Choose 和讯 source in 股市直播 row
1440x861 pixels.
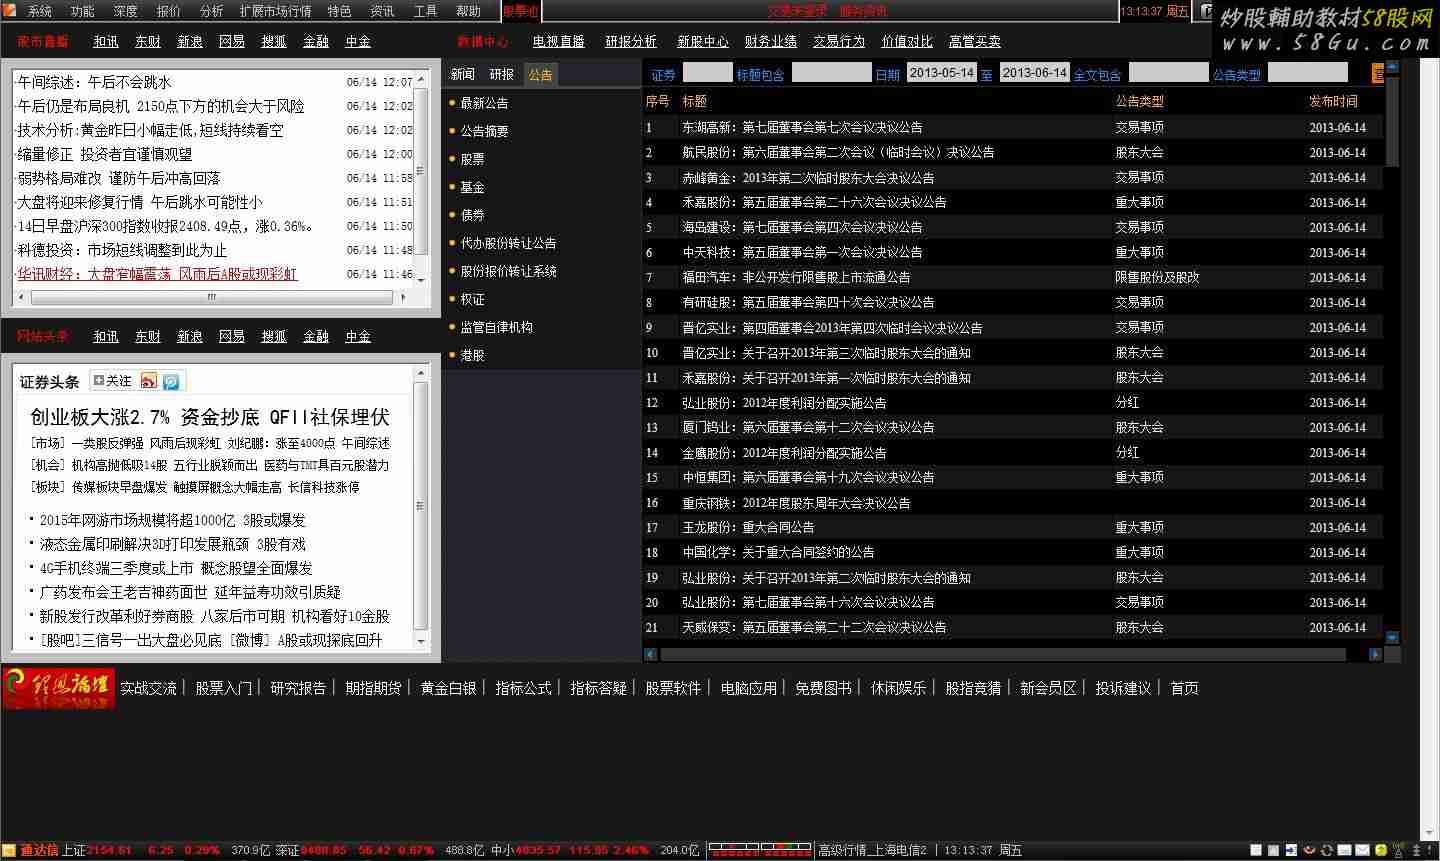click(106, 42)
